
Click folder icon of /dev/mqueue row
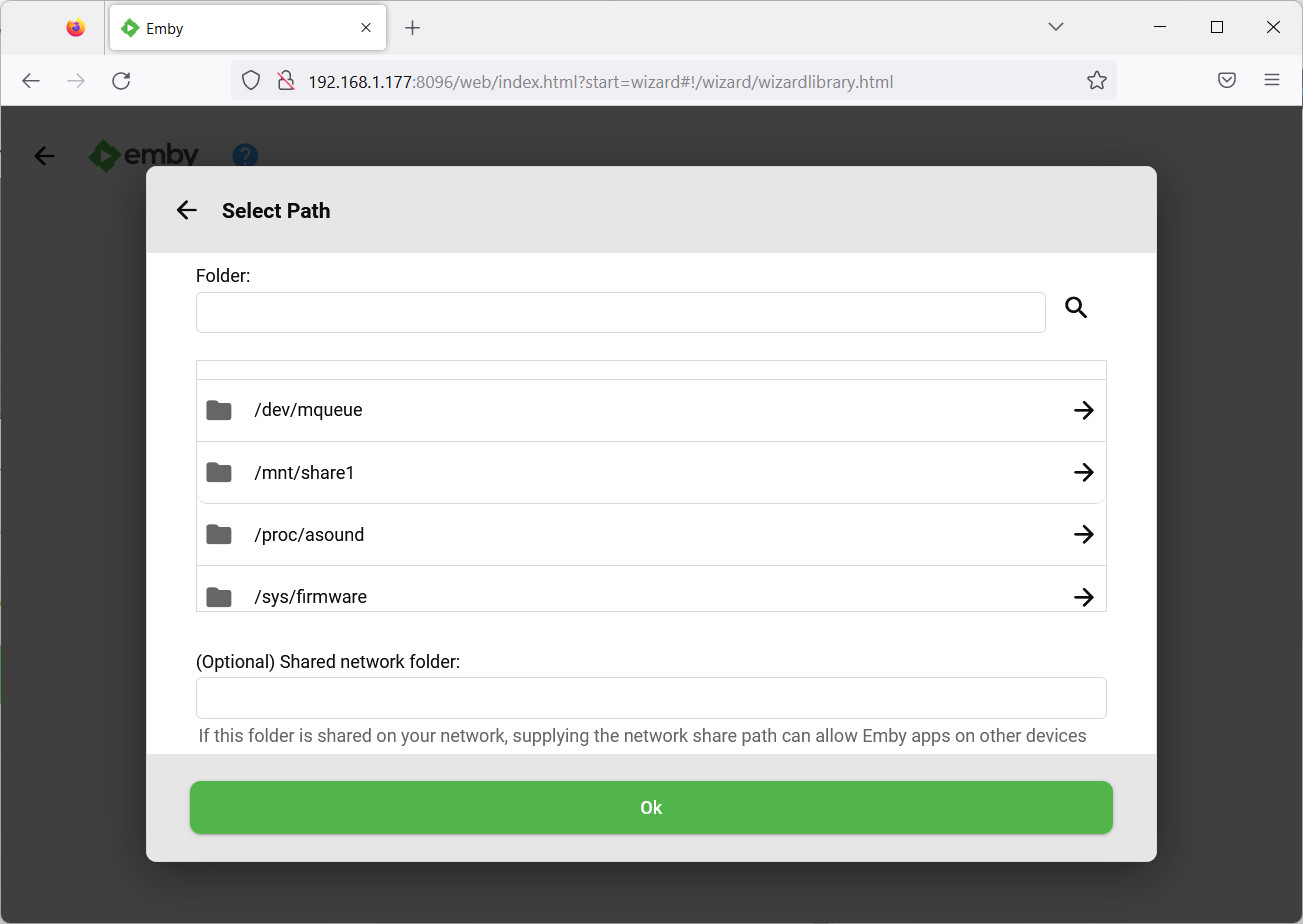[x=219, y=410]
